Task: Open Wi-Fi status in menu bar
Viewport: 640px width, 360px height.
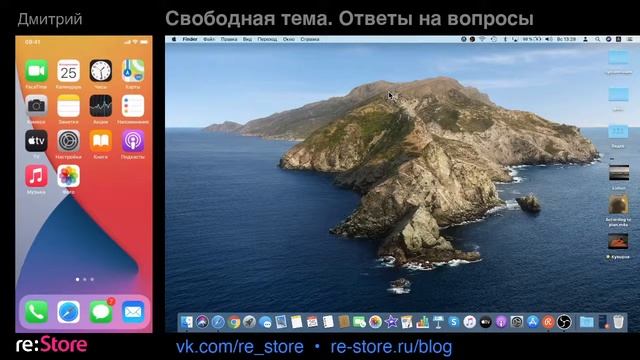Action: (482, 39)
